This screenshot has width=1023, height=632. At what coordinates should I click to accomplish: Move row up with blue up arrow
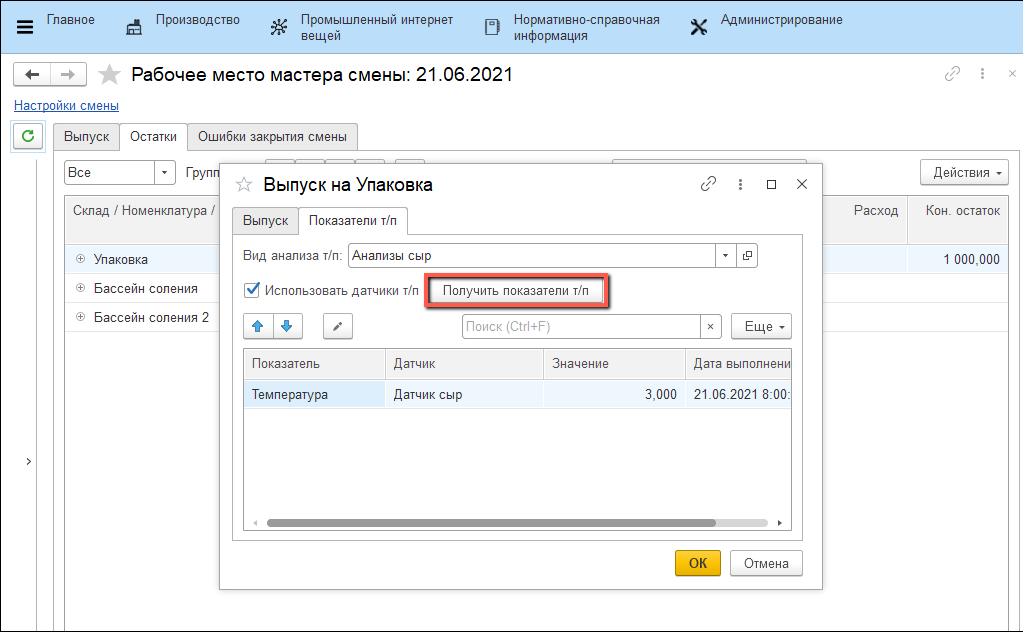pyautogui.click(x=257, y=327)
